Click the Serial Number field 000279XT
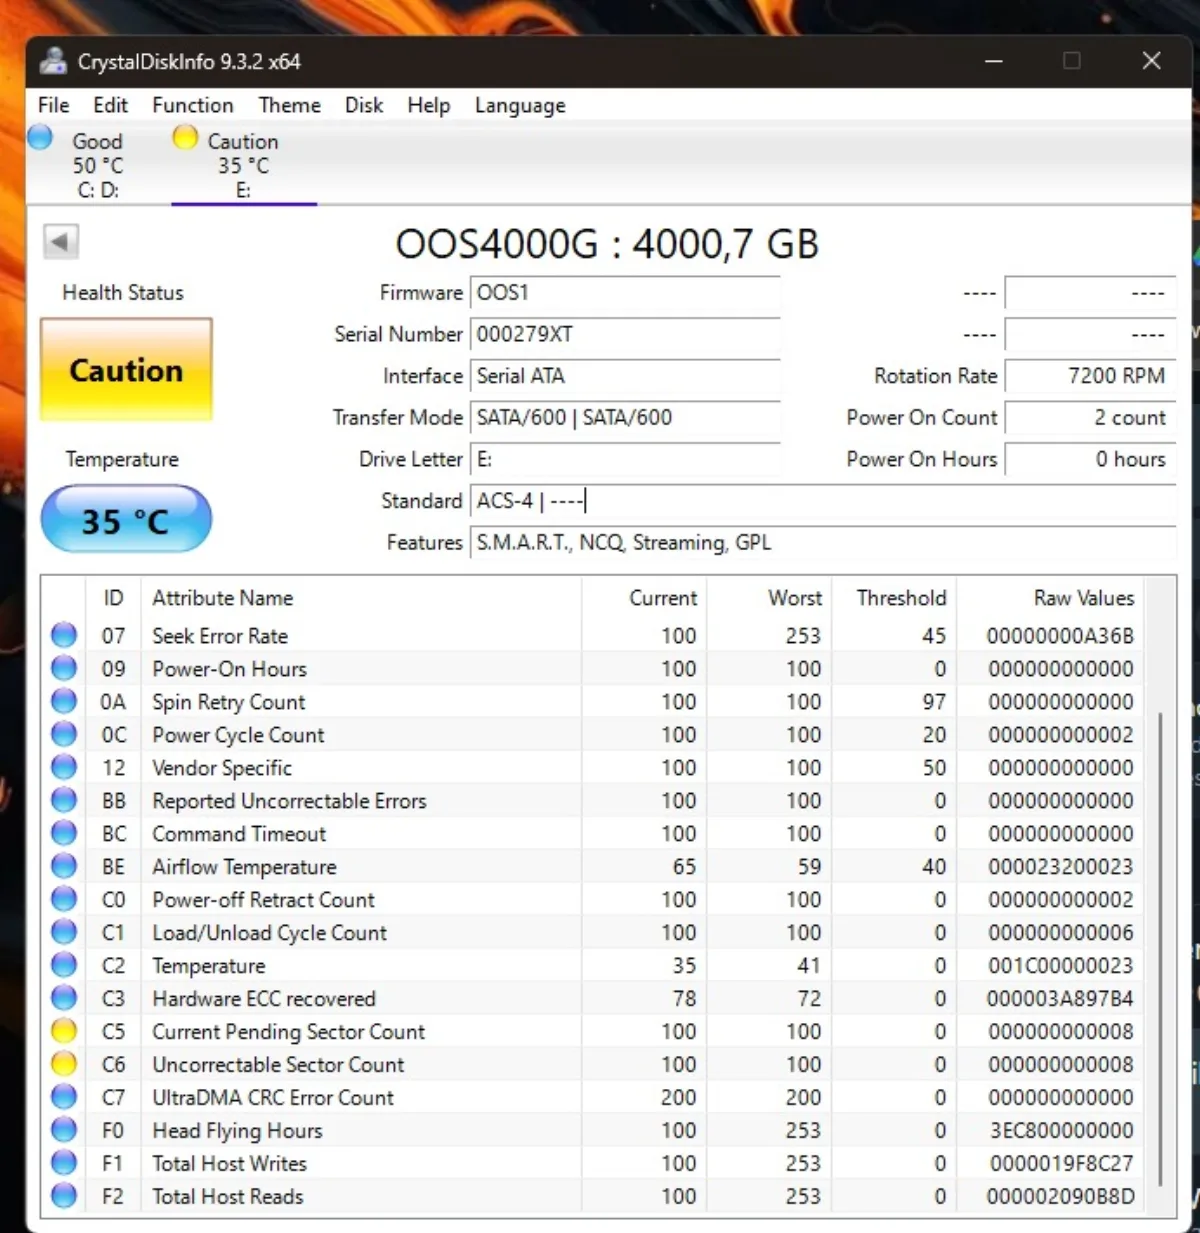This screenshot has height=1233, width=1200. pyautogui.click(x=625, y=334)
